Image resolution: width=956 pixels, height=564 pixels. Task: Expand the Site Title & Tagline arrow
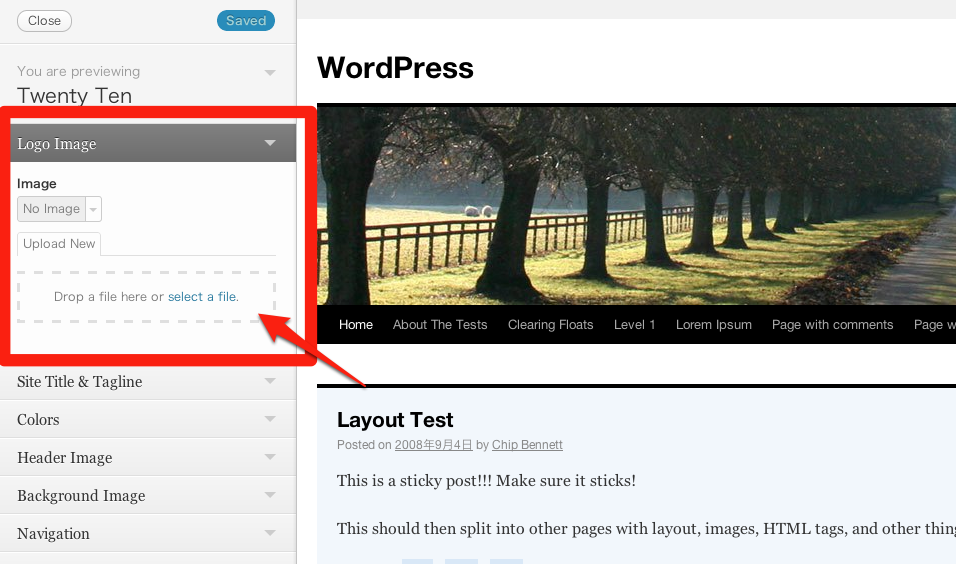pyautogui.click(x=270, y=381)
